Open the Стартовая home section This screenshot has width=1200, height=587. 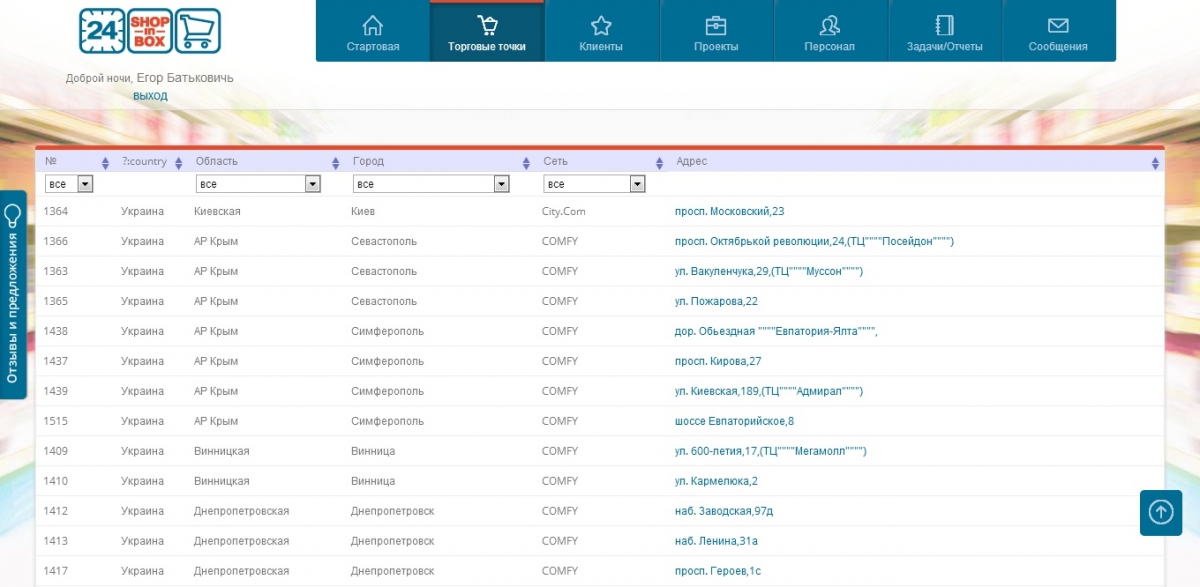coord(373,31)
